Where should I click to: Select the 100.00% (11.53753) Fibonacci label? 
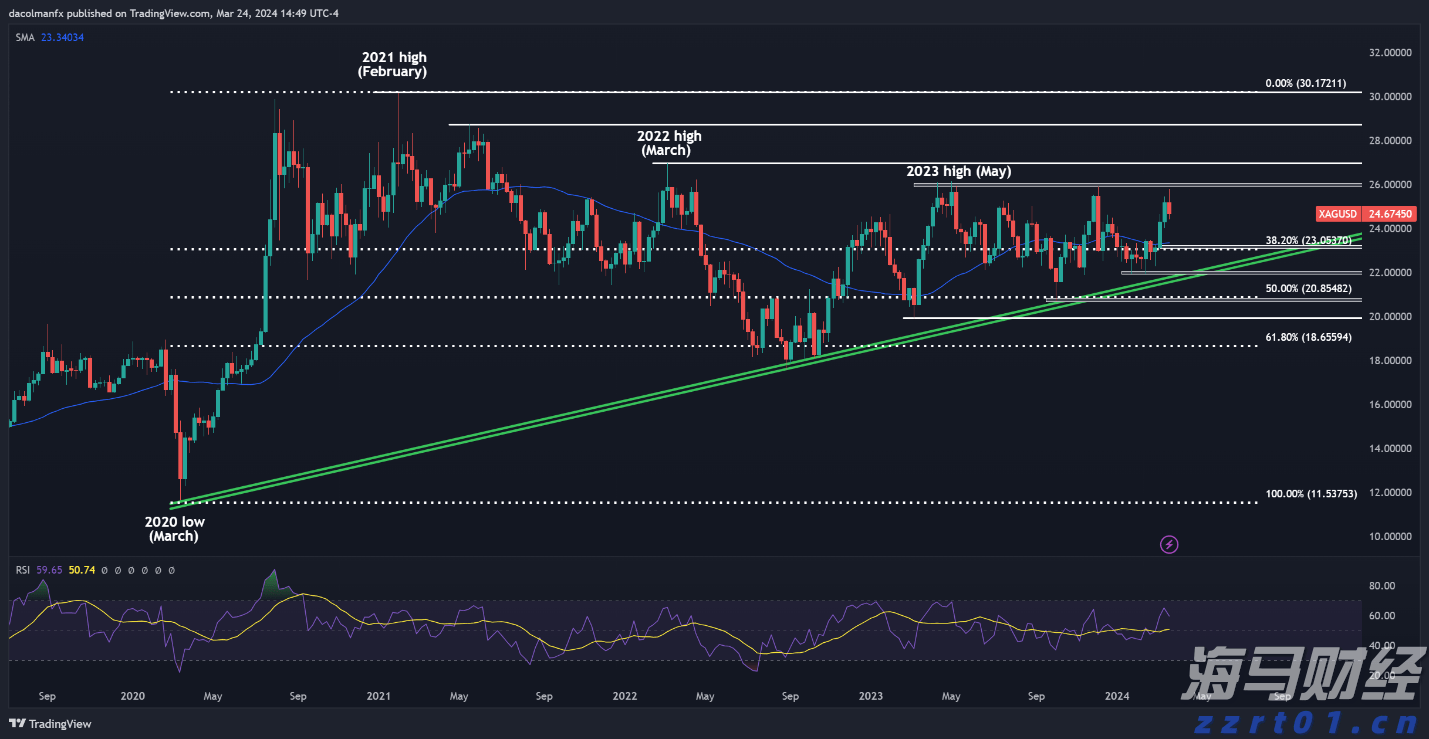1311,494
